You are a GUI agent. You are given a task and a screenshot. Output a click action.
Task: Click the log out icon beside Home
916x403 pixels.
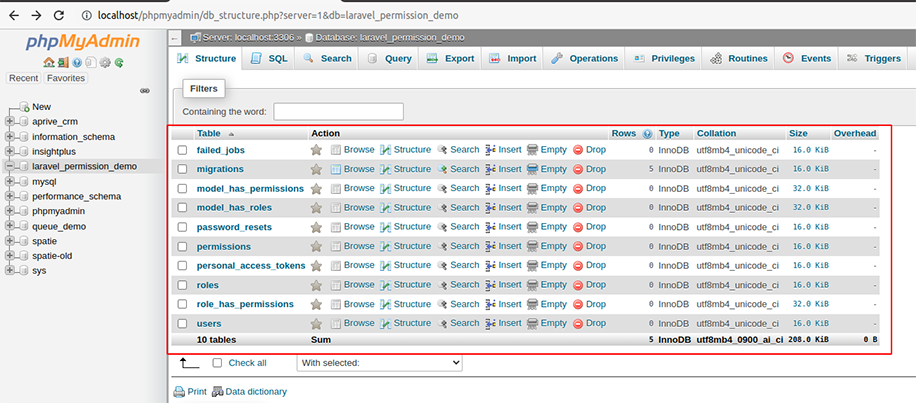[x=63, y=62]
